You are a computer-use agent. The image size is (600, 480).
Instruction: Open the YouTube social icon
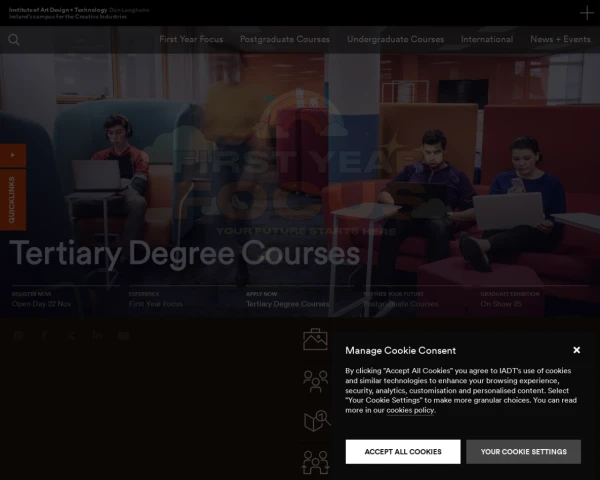click(123, 336)
